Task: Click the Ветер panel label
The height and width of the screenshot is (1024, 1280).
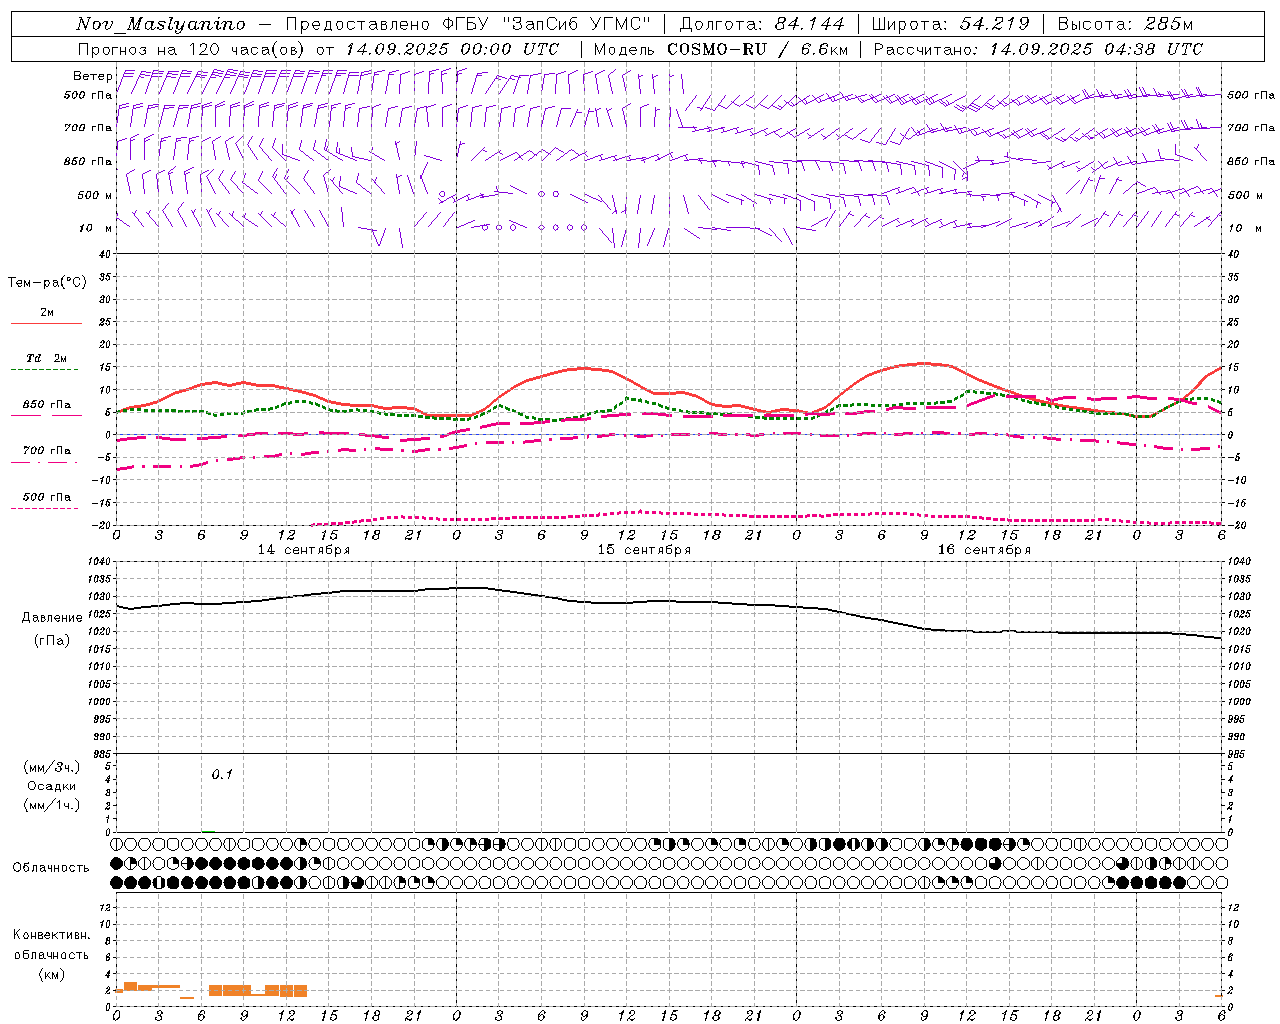Action: (x=92, y=76)
